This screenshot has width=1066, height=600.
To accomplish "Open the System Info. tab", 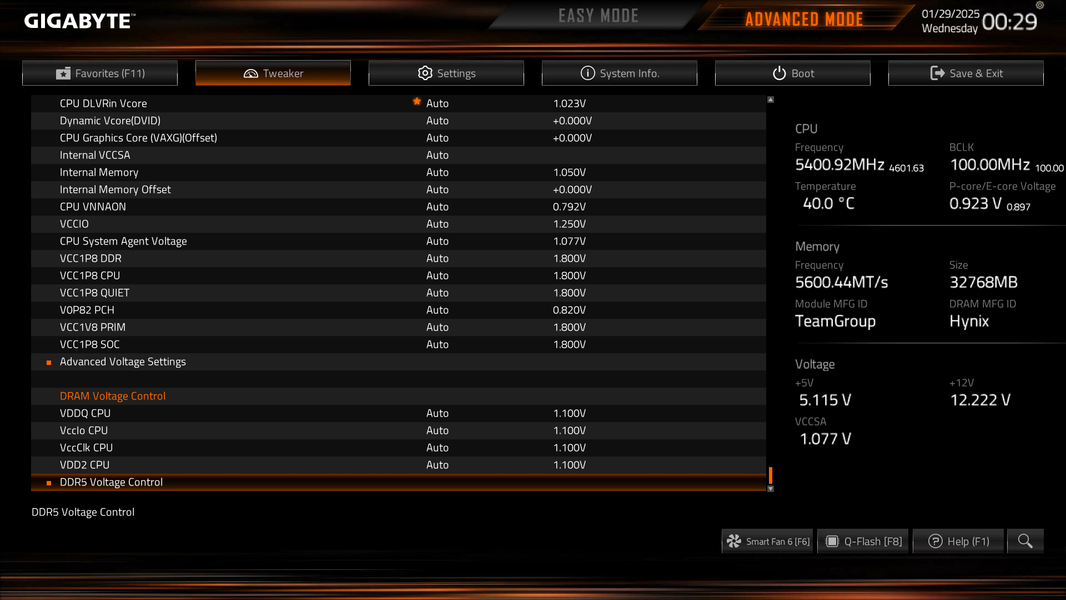I will (x=619, y=73).
